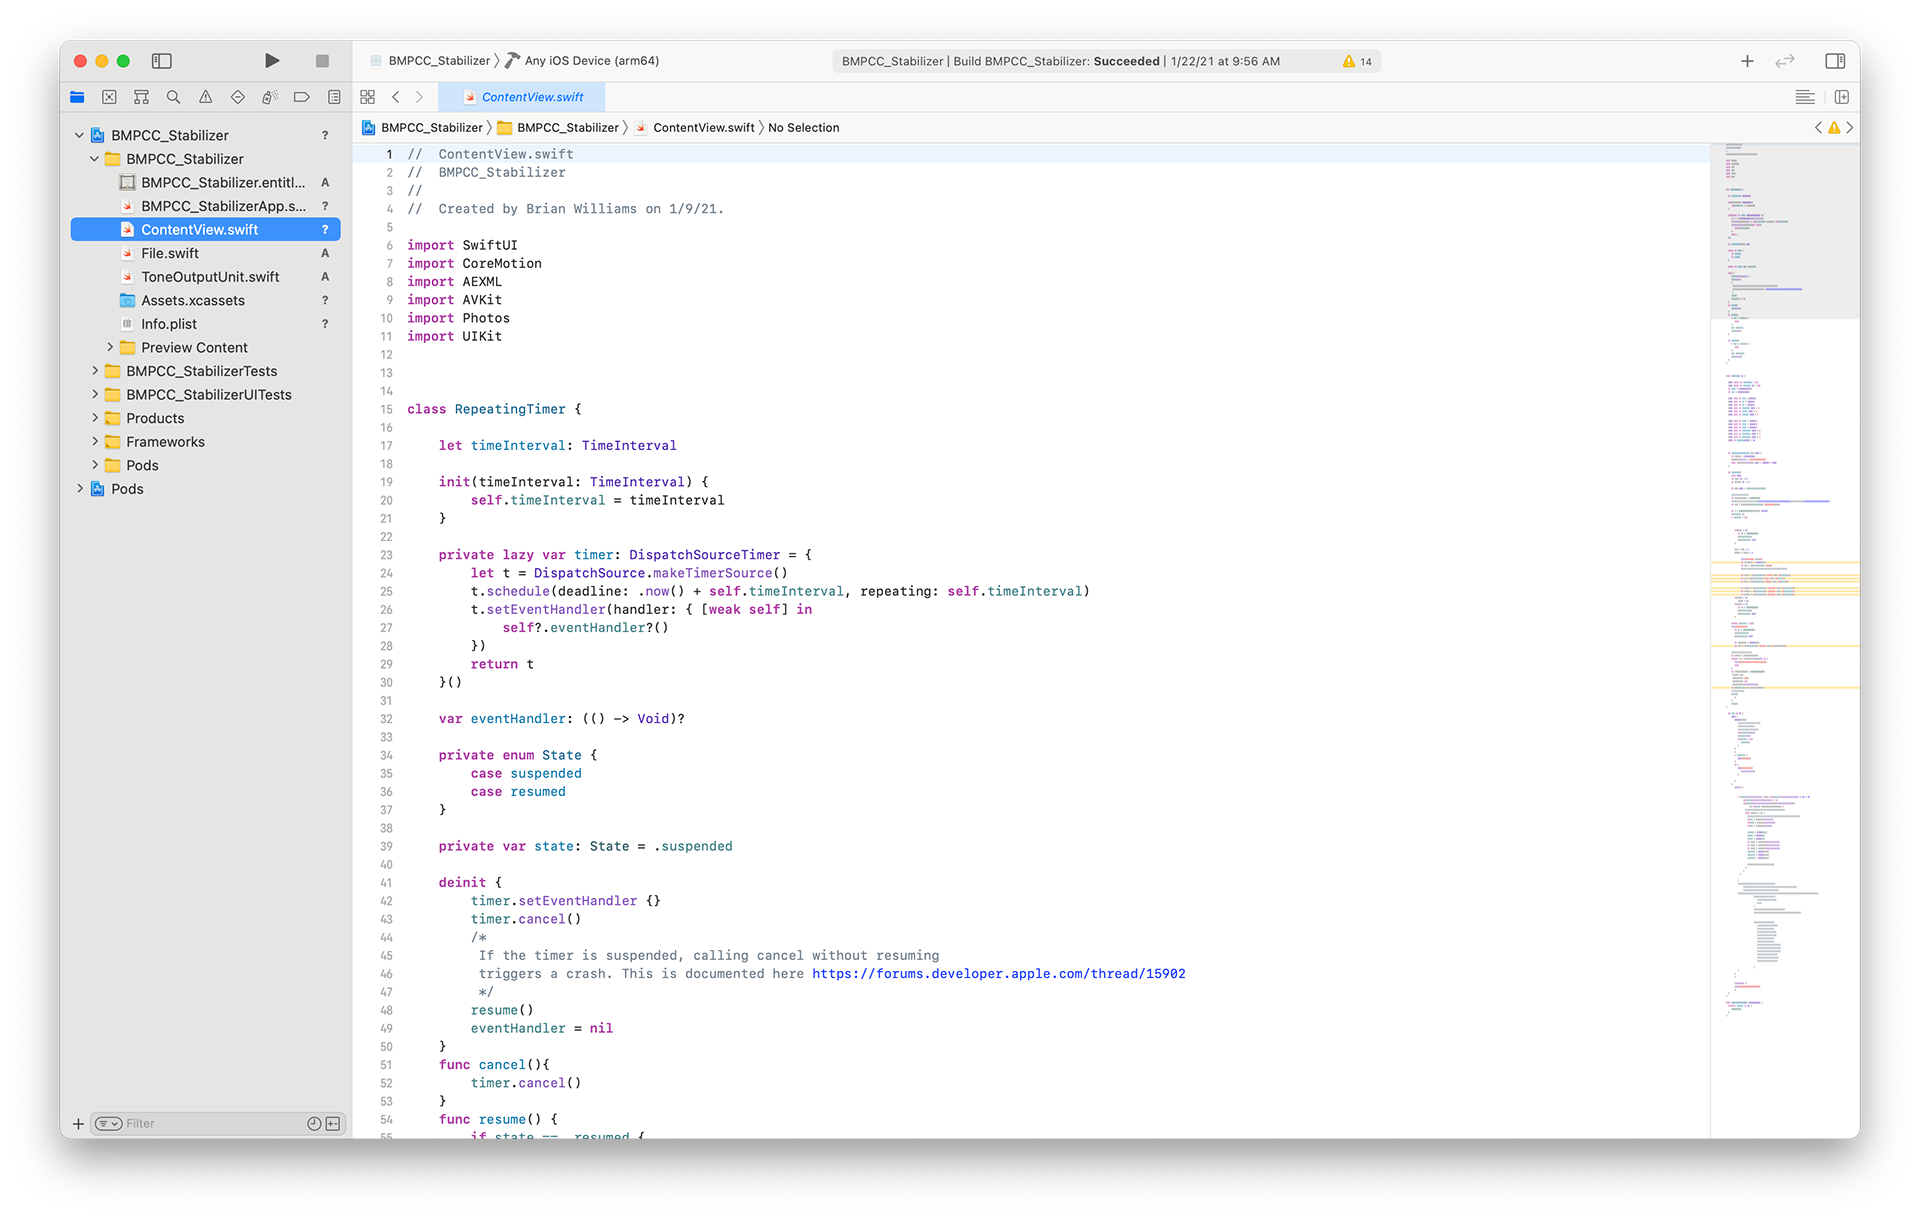Click the Stop button in toolbar

322,61
